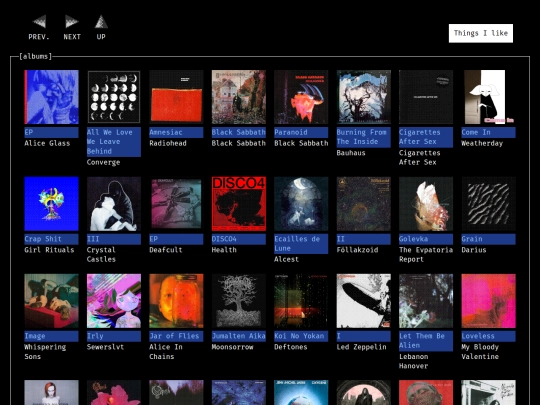Follow the Jar of Flies link
The image size is (540, 405).
click(x=176, y=336)
